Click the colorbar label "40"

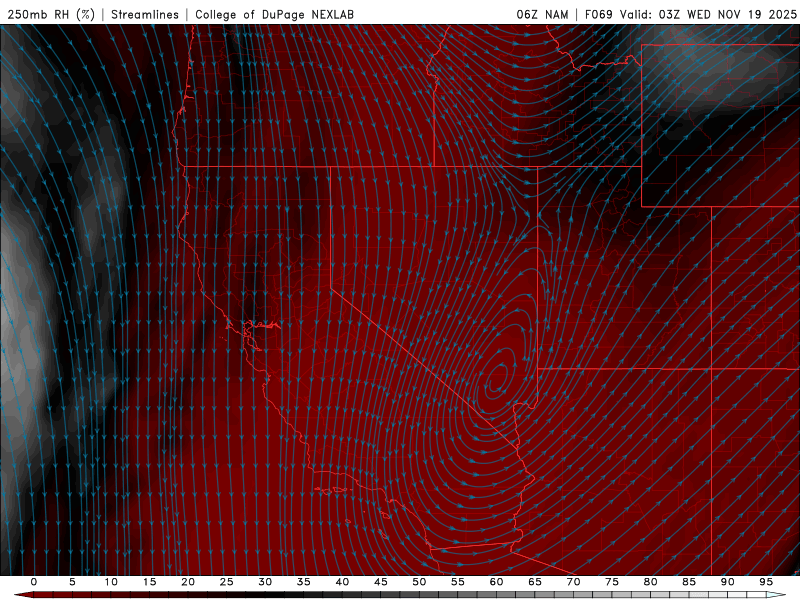pyautogui.click(x=342, y=582)
